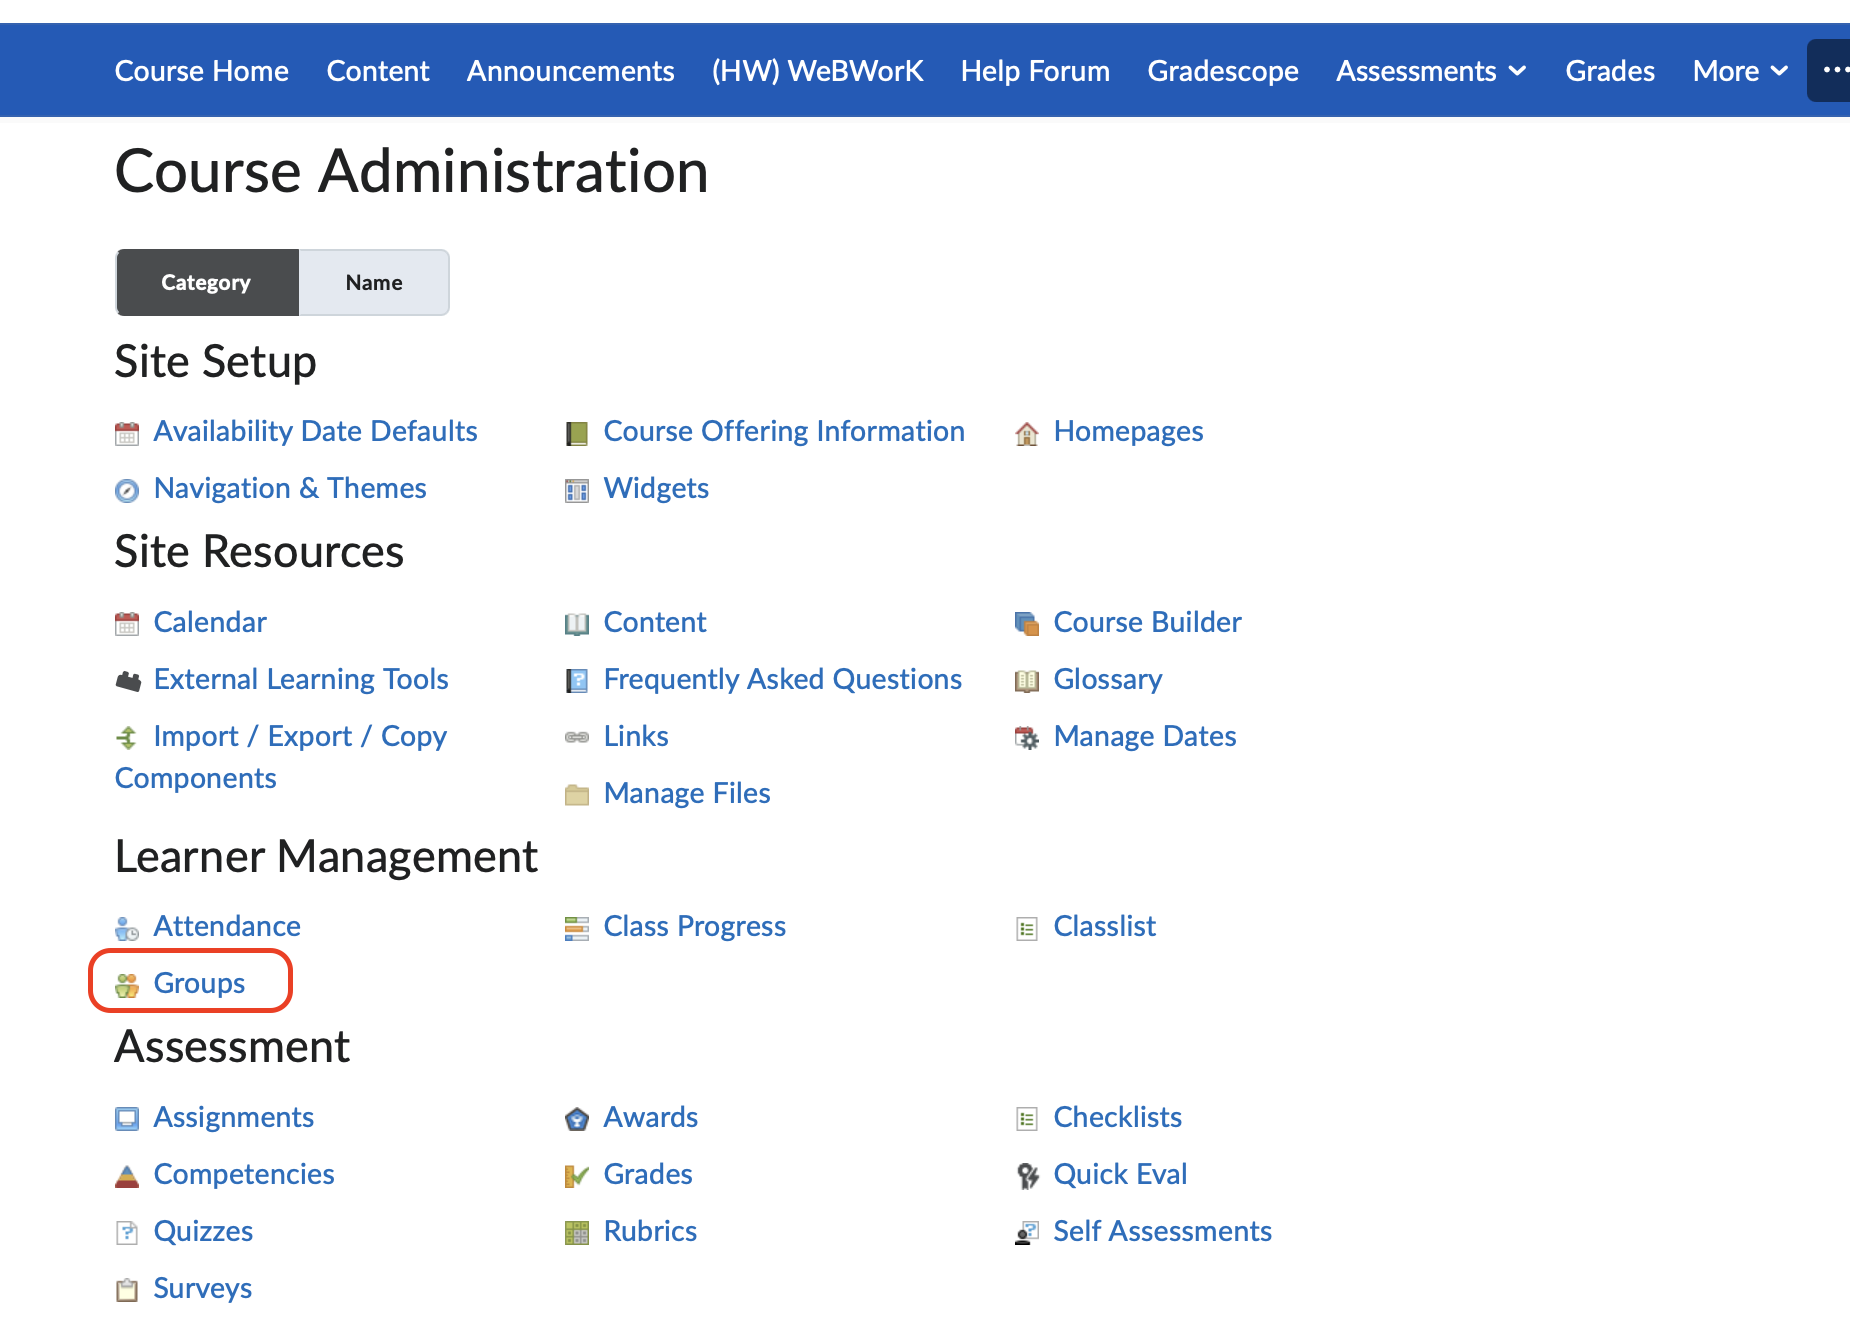Image resolution: width=1850 pixels, height=1328 pixels.
Task: Click the Awards badge icon
Action: tap(577, 1119)
